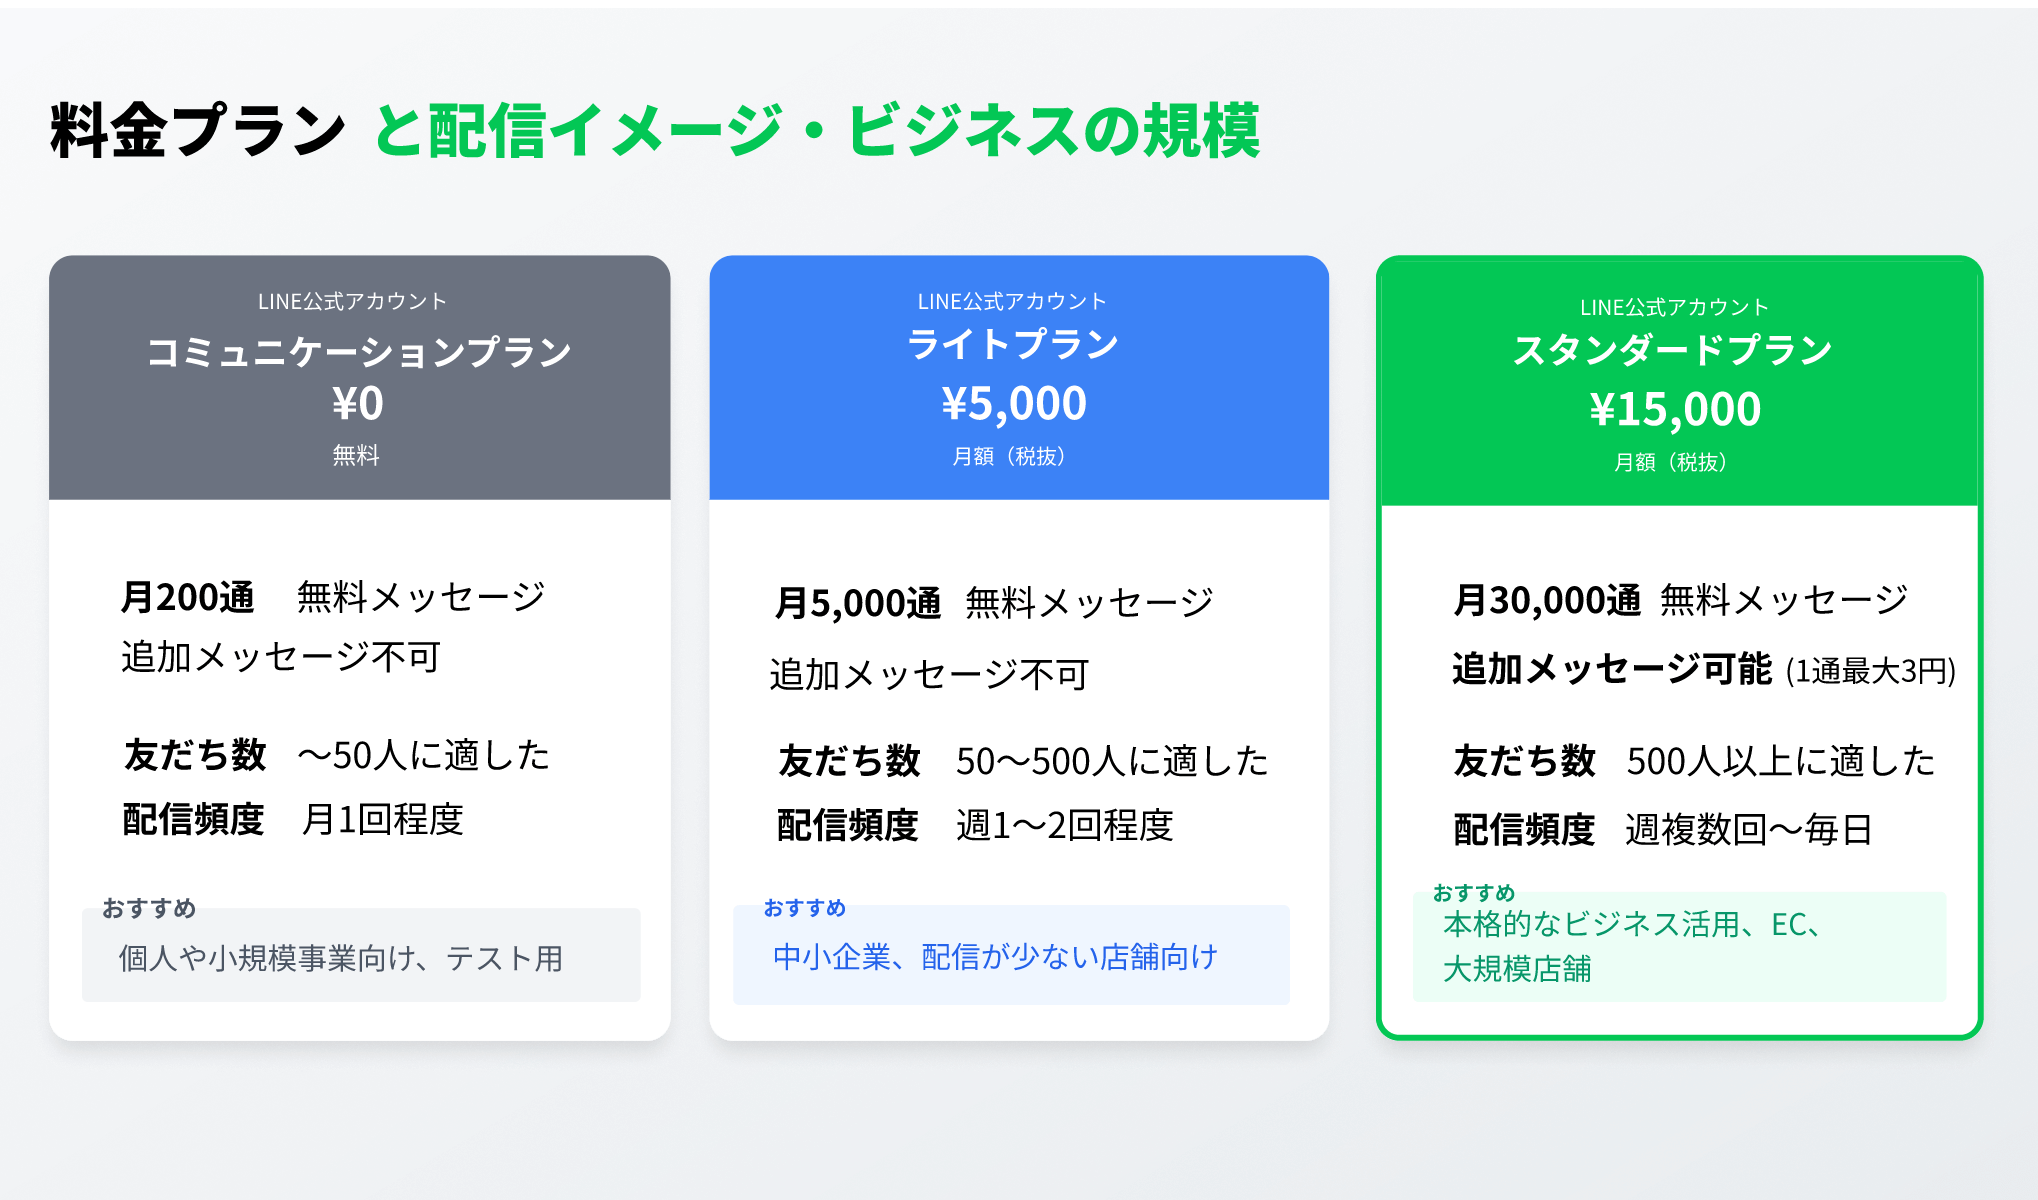Click 月1回程度 delivery frequency text
The width and height of the screenshot is (2038, 1200).
pyautogui.click(x=382, y=820)
